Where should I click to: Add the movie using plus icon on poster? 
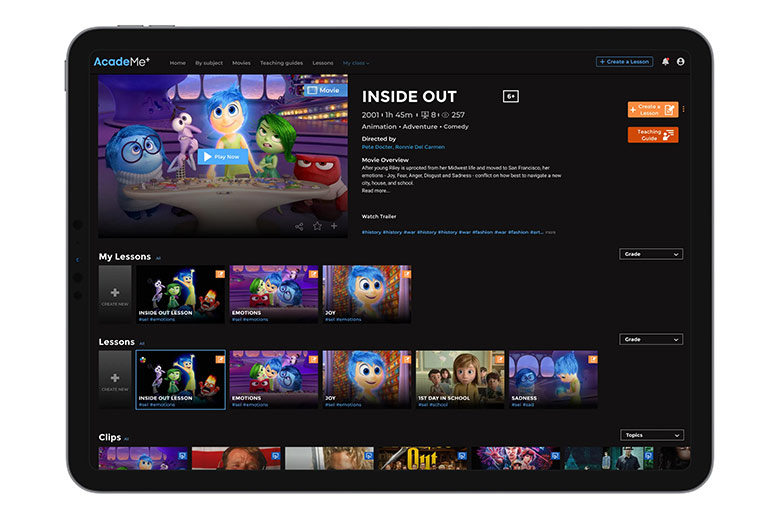334,226
